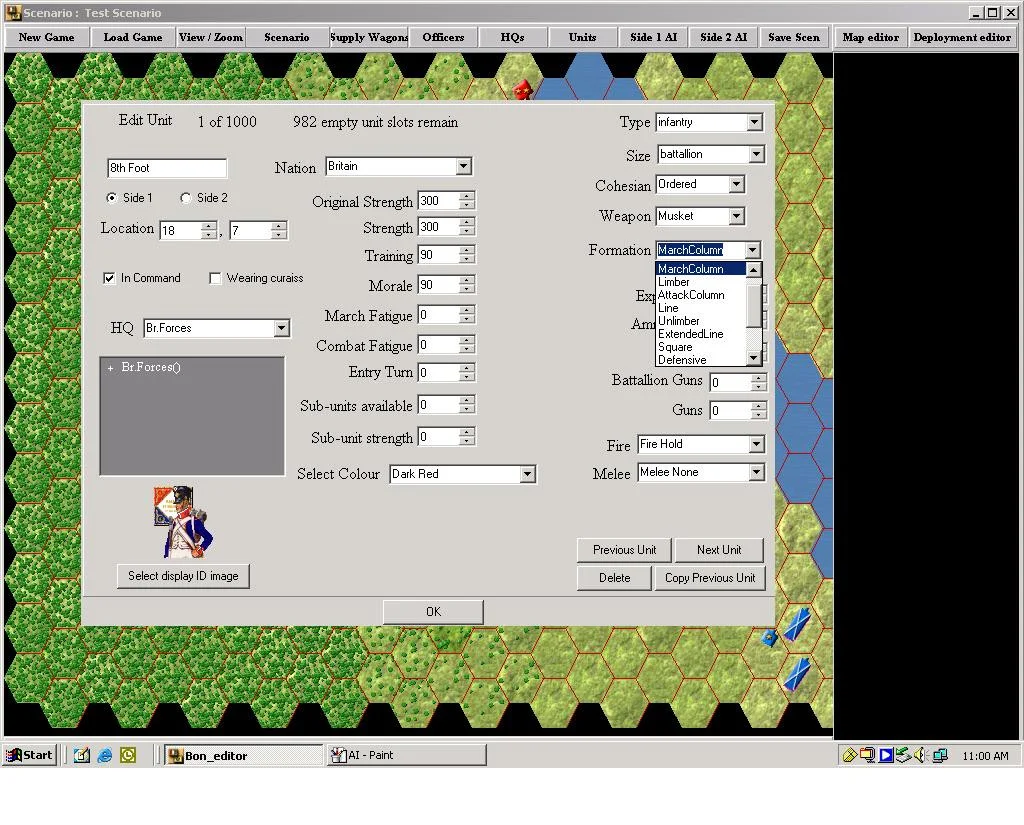The width and height of the screenshot is (1024, 825).
Task: Click the unit name field '8th Foot'
Action: (x=167, y=168)
